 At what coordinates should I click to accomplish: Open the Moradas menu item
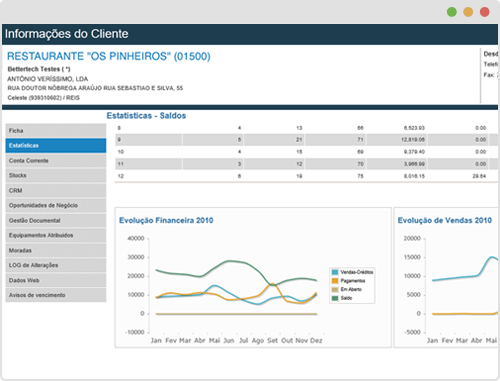pos(56,250)
